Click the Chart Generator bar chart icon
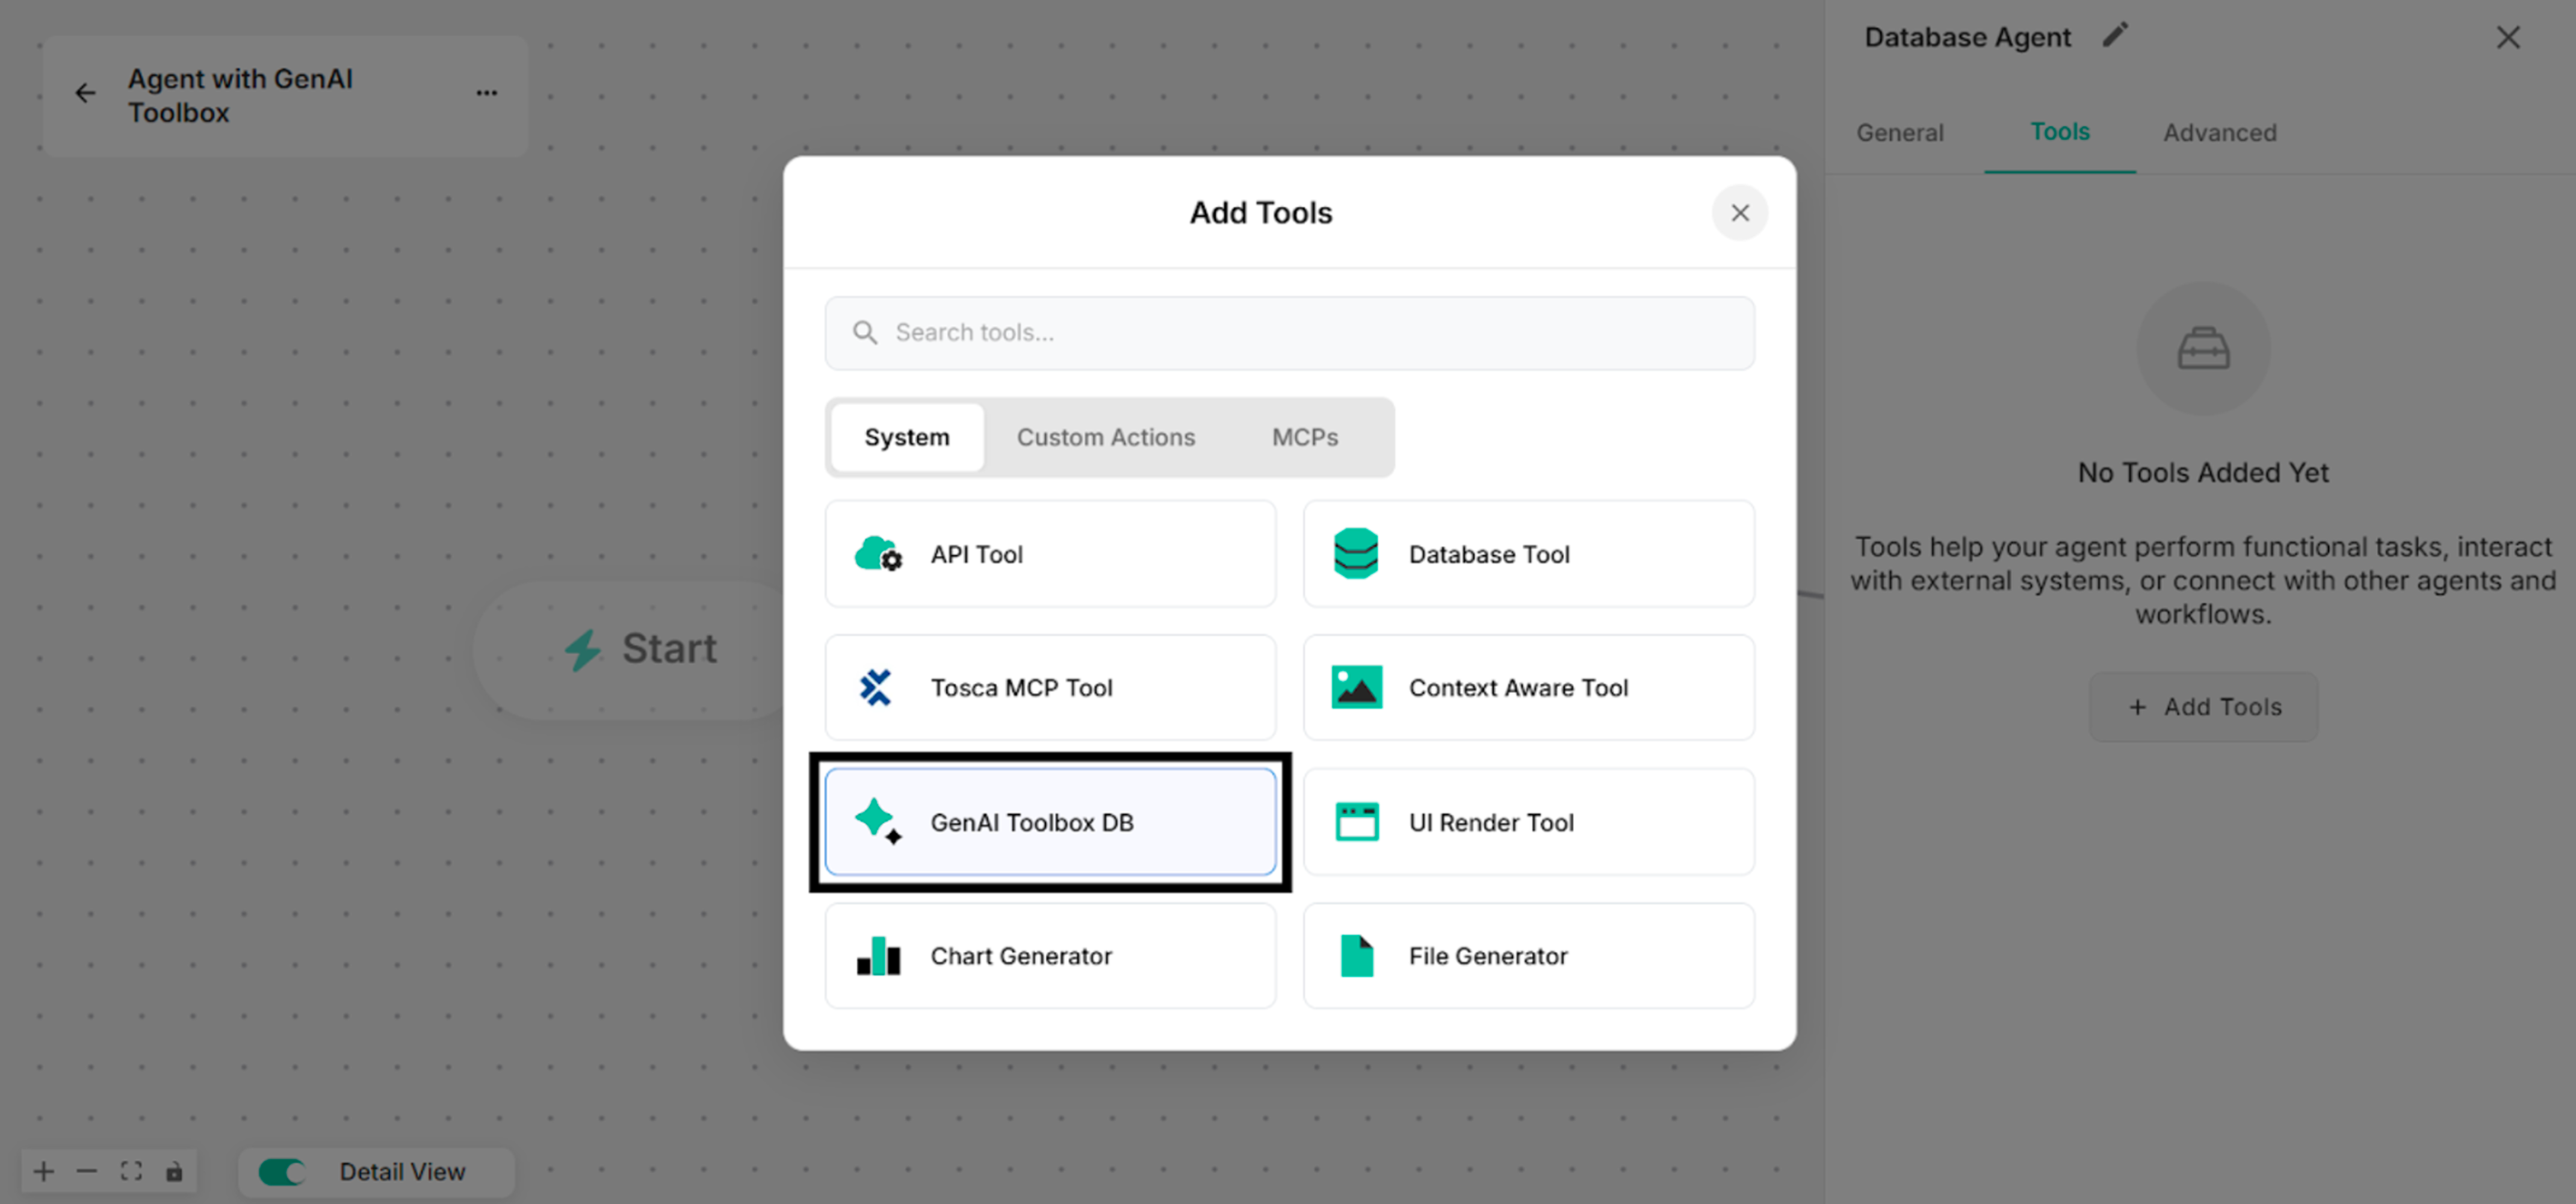This screenshot has width=2576, height=1204. [878, 956]
